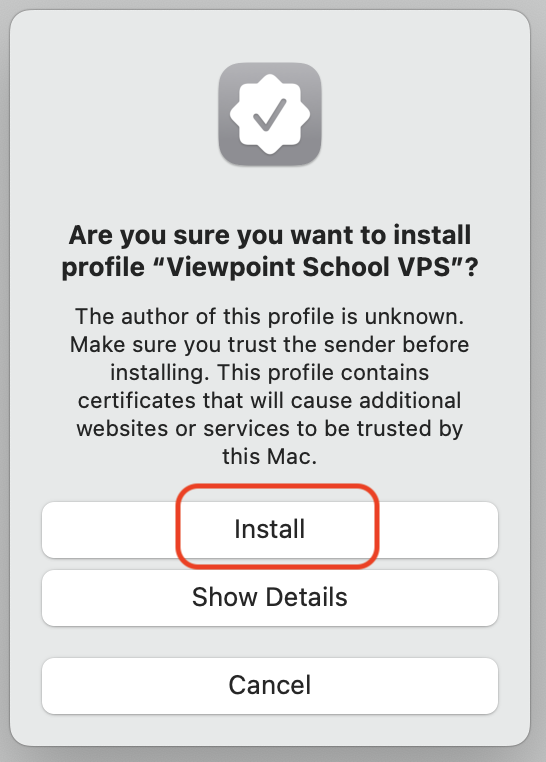Click "this Mac." line in description
This screenshot has width=546, height=762.
coord(270,456)
